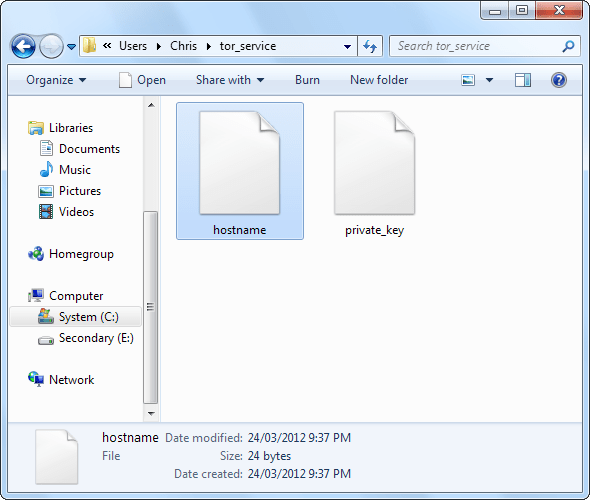This screenshot has width=590, height=500.
Task: Click the change view icon in toolbar
Action: tap(468, 80)
